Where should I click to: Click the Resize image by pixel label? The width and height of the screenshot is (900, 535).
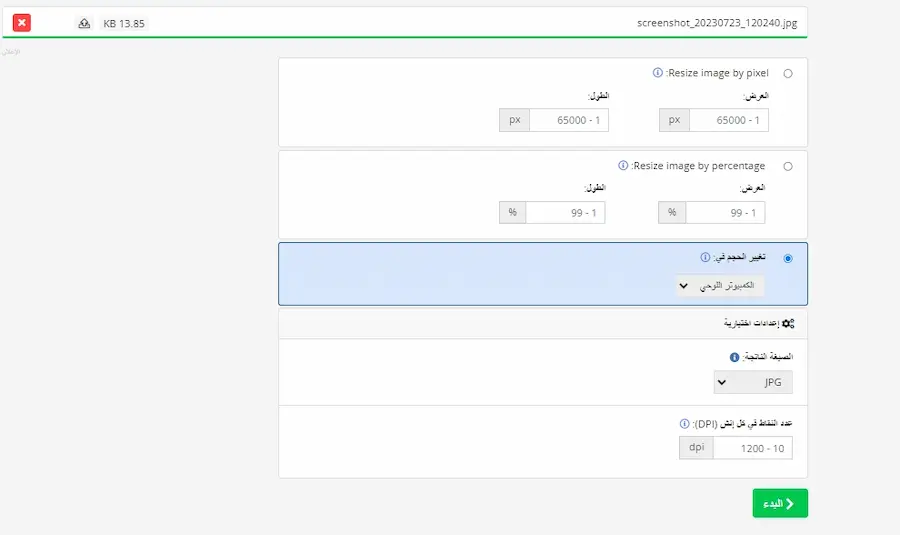718,73
